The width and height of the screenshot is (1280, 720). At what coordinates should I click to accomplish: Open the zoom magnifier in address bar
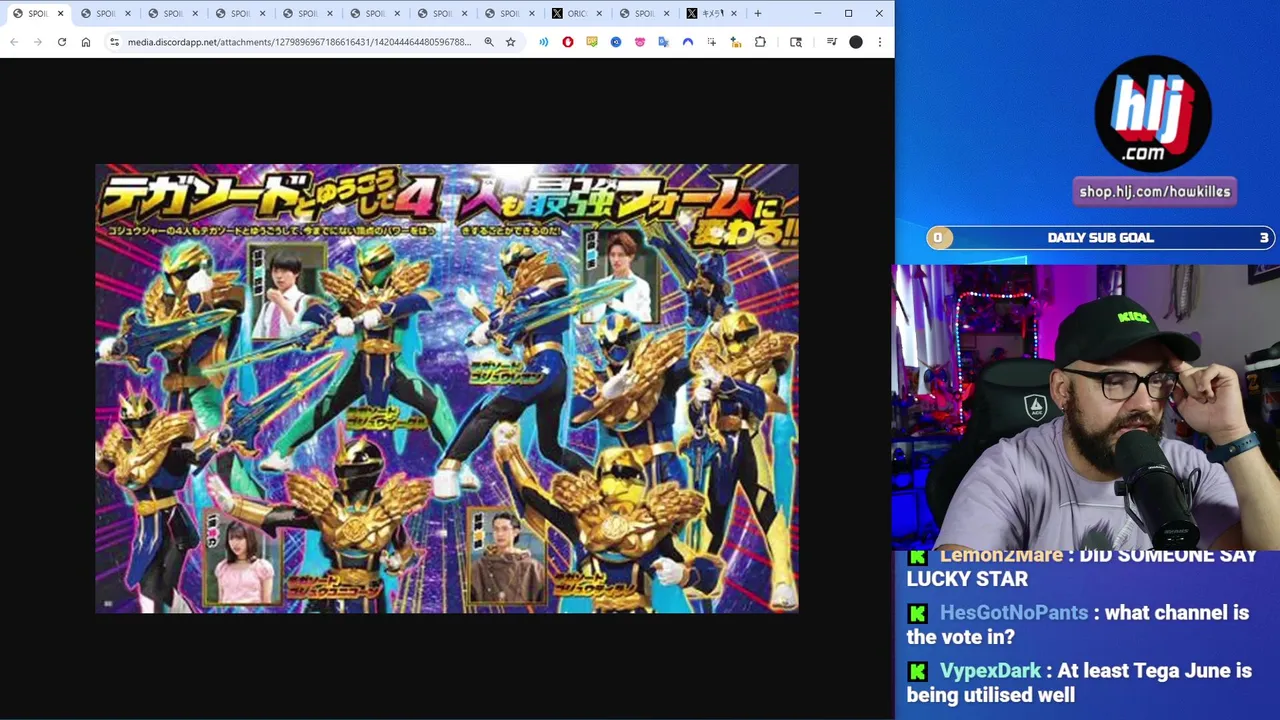click(x=489, y=42)
